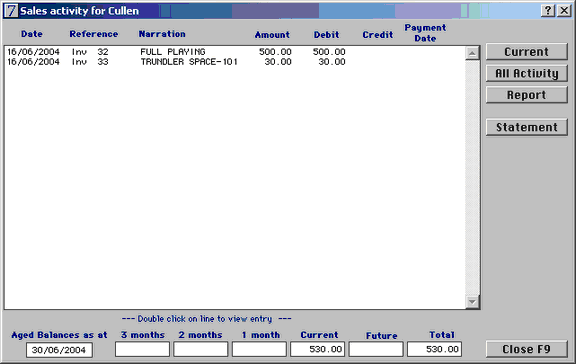Screen dimensions: 576x364
Task: Select the FULL PLAYING narration entry
Action: [x=173, y=52]
